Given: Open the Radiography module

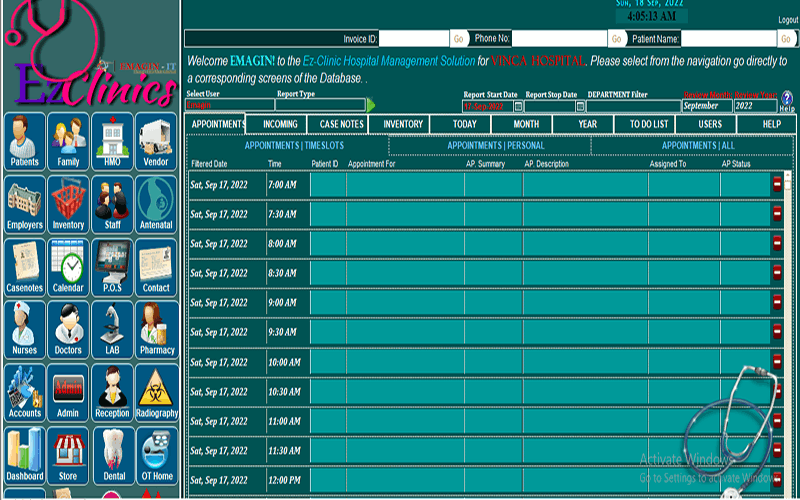Looking at the screenshot, I should tap(156, 393).
